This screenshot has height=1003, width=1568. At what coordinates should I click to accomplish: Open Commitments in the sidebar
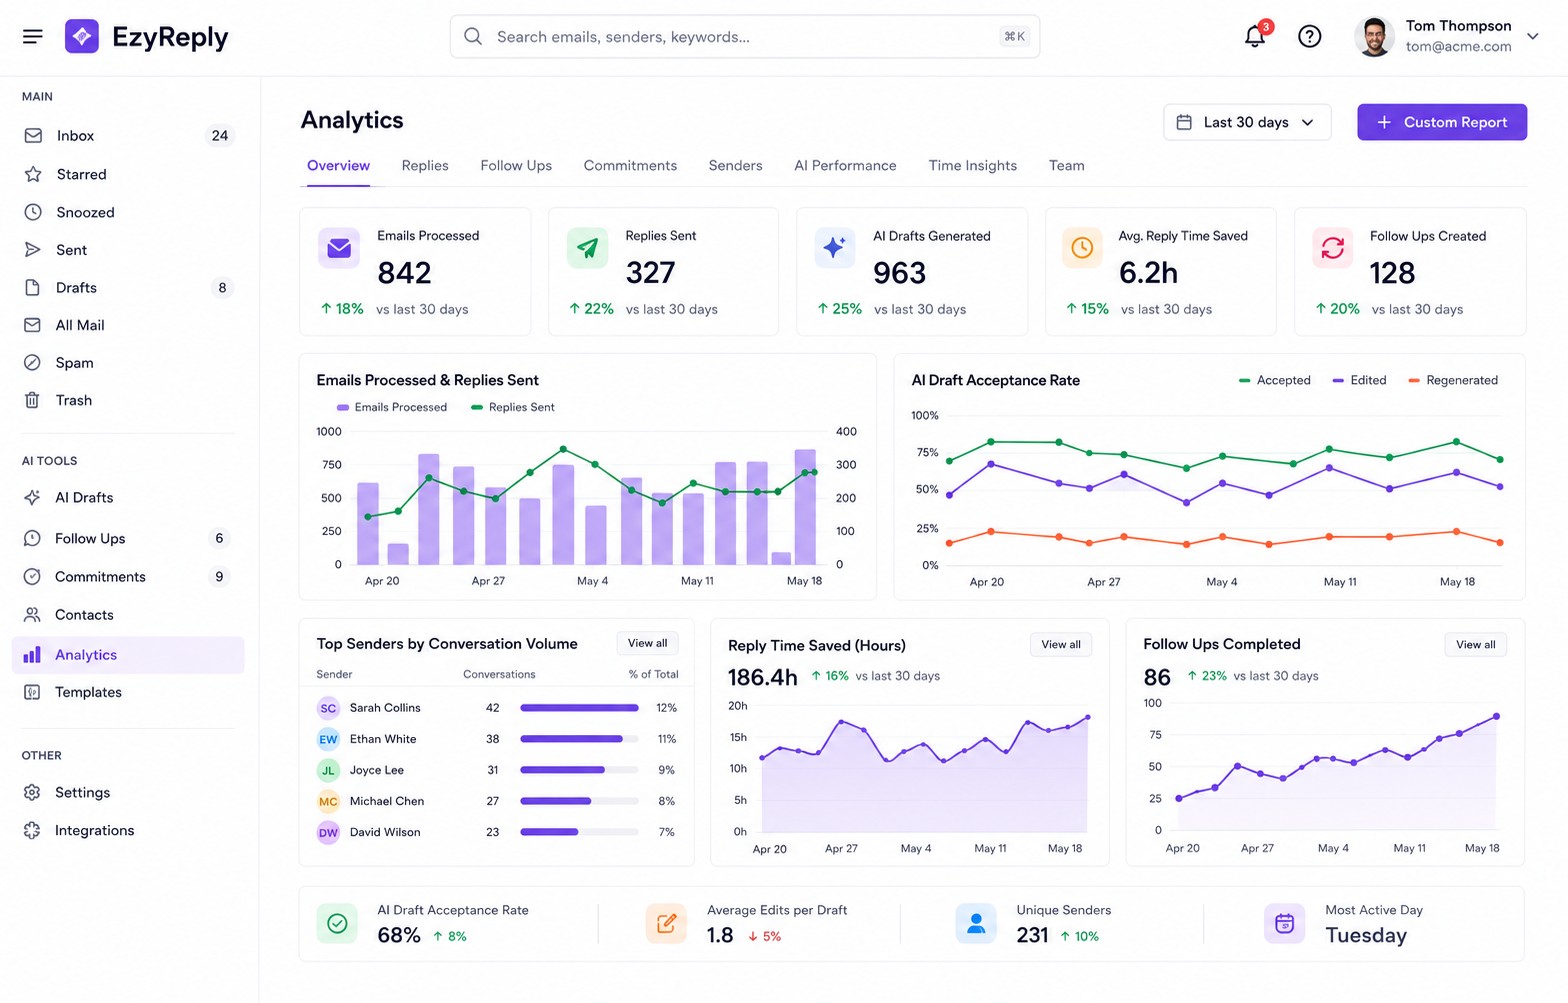[128, 577]
